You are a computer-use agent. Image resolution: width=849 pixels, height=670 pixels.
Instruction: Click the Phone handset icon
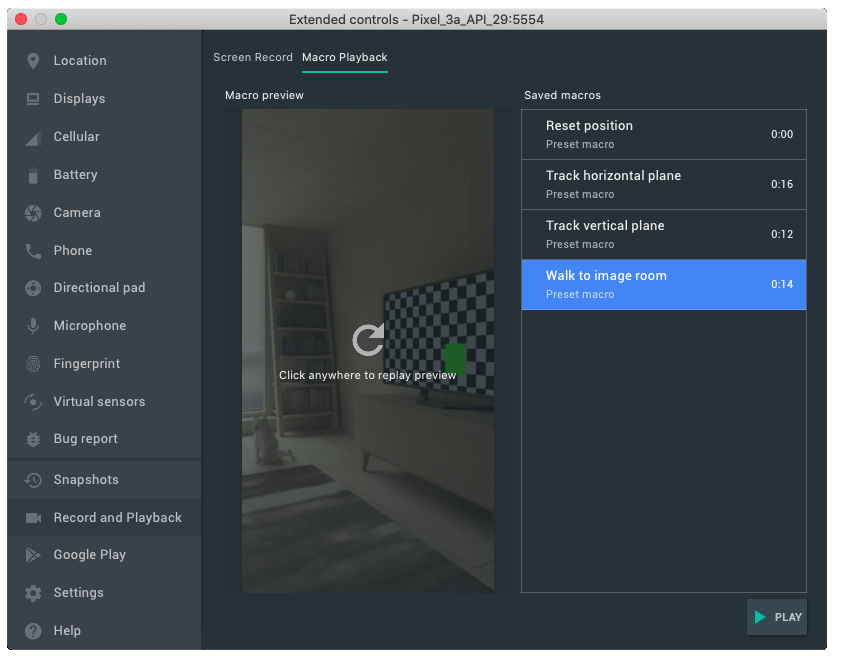[33, 251]
